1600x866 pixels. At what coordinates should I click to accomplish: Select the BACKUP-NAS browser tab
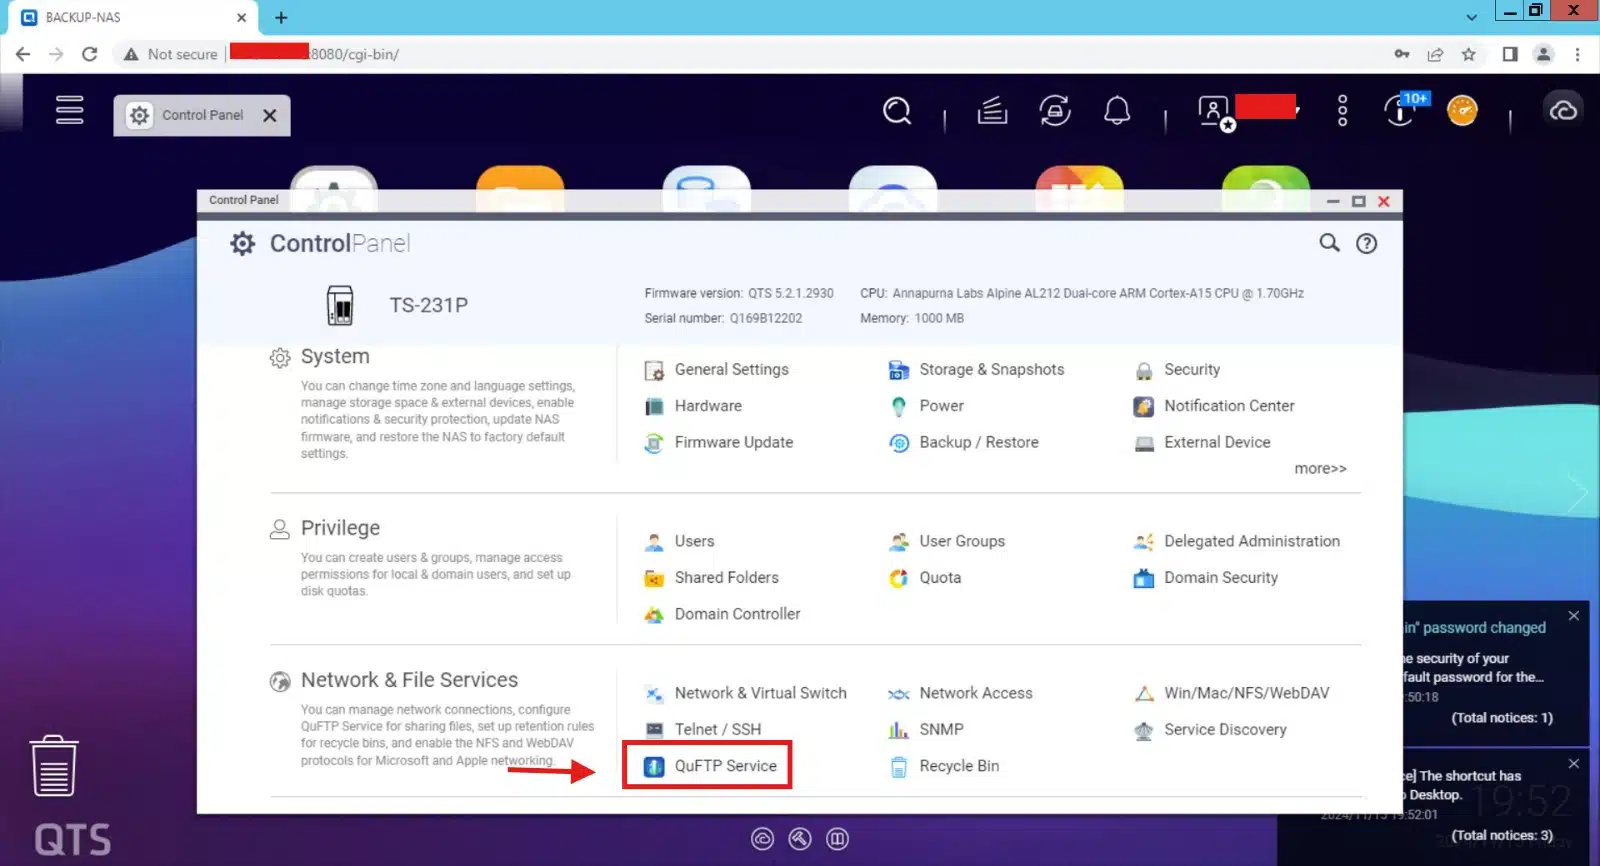coord(130,17)
